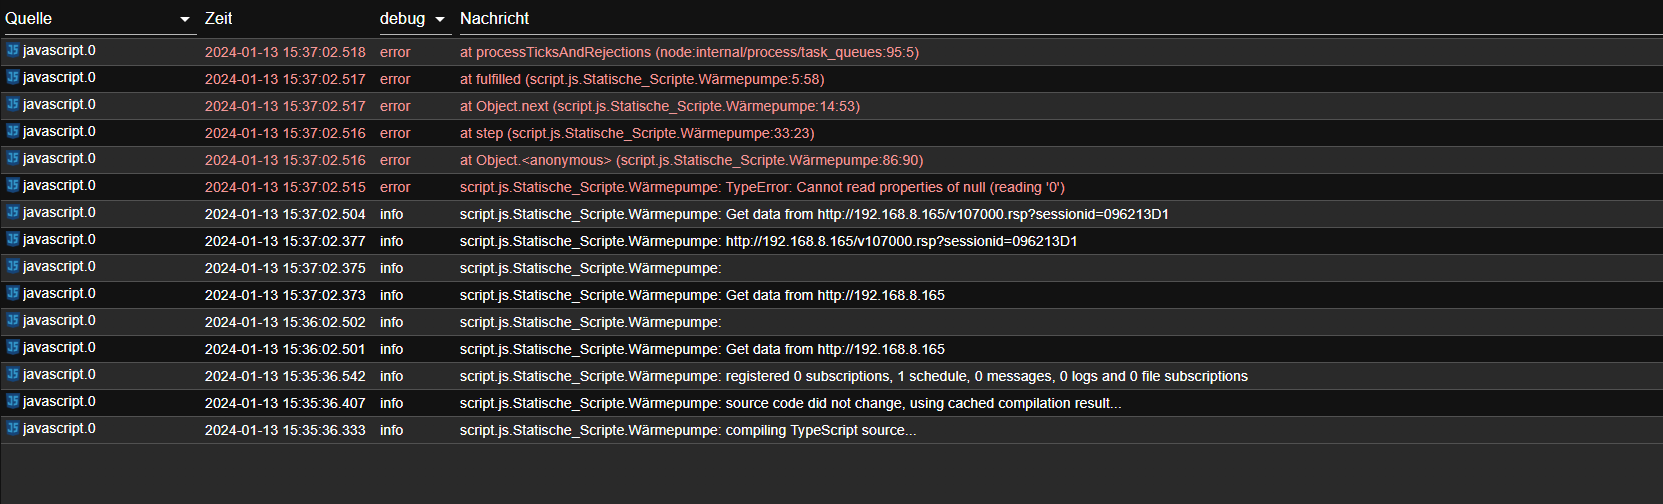The image size is (1663, 504).
Task: Click the JS icon in the 'at fulfilled' row
Action: (13, 77)
